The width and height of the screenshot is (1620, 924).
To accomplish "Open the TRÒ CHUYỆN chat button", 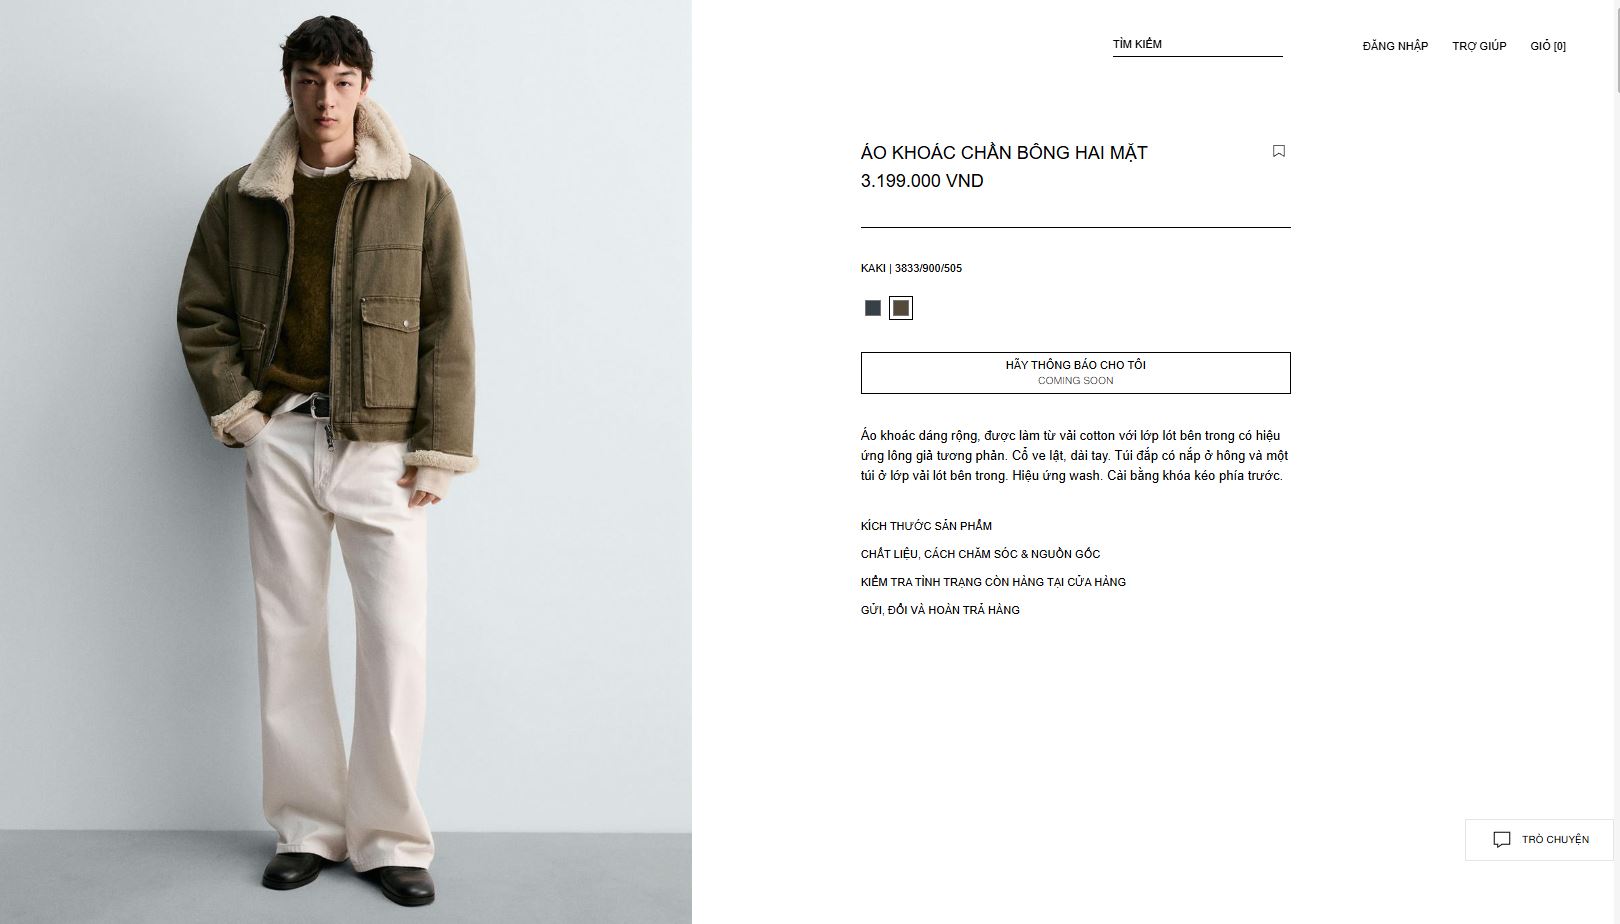I will point(1539,840).
